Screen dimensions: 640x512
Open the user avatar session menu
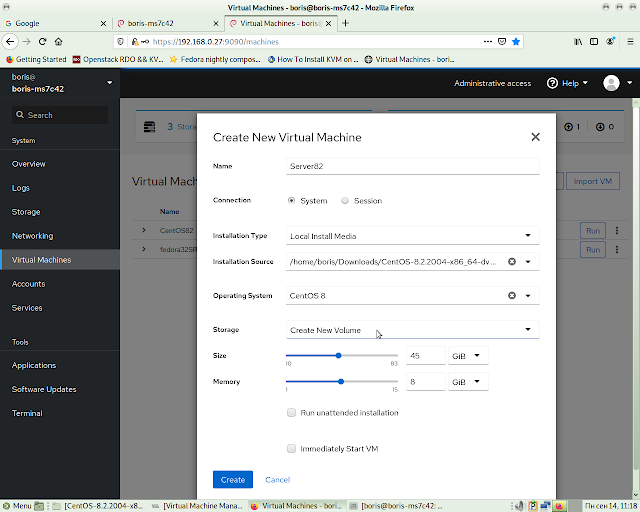tap(617, 83)
